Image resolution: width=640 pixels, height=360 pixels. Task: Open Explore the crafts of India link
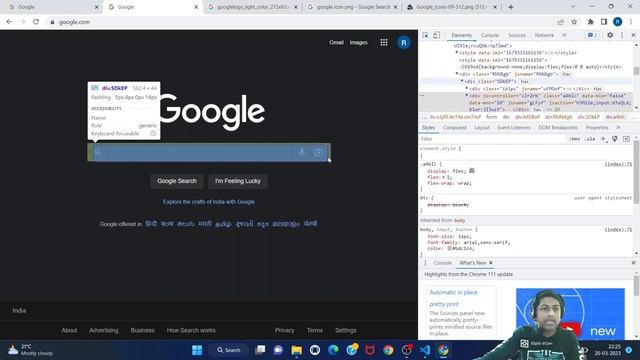[x=209, y=202]
